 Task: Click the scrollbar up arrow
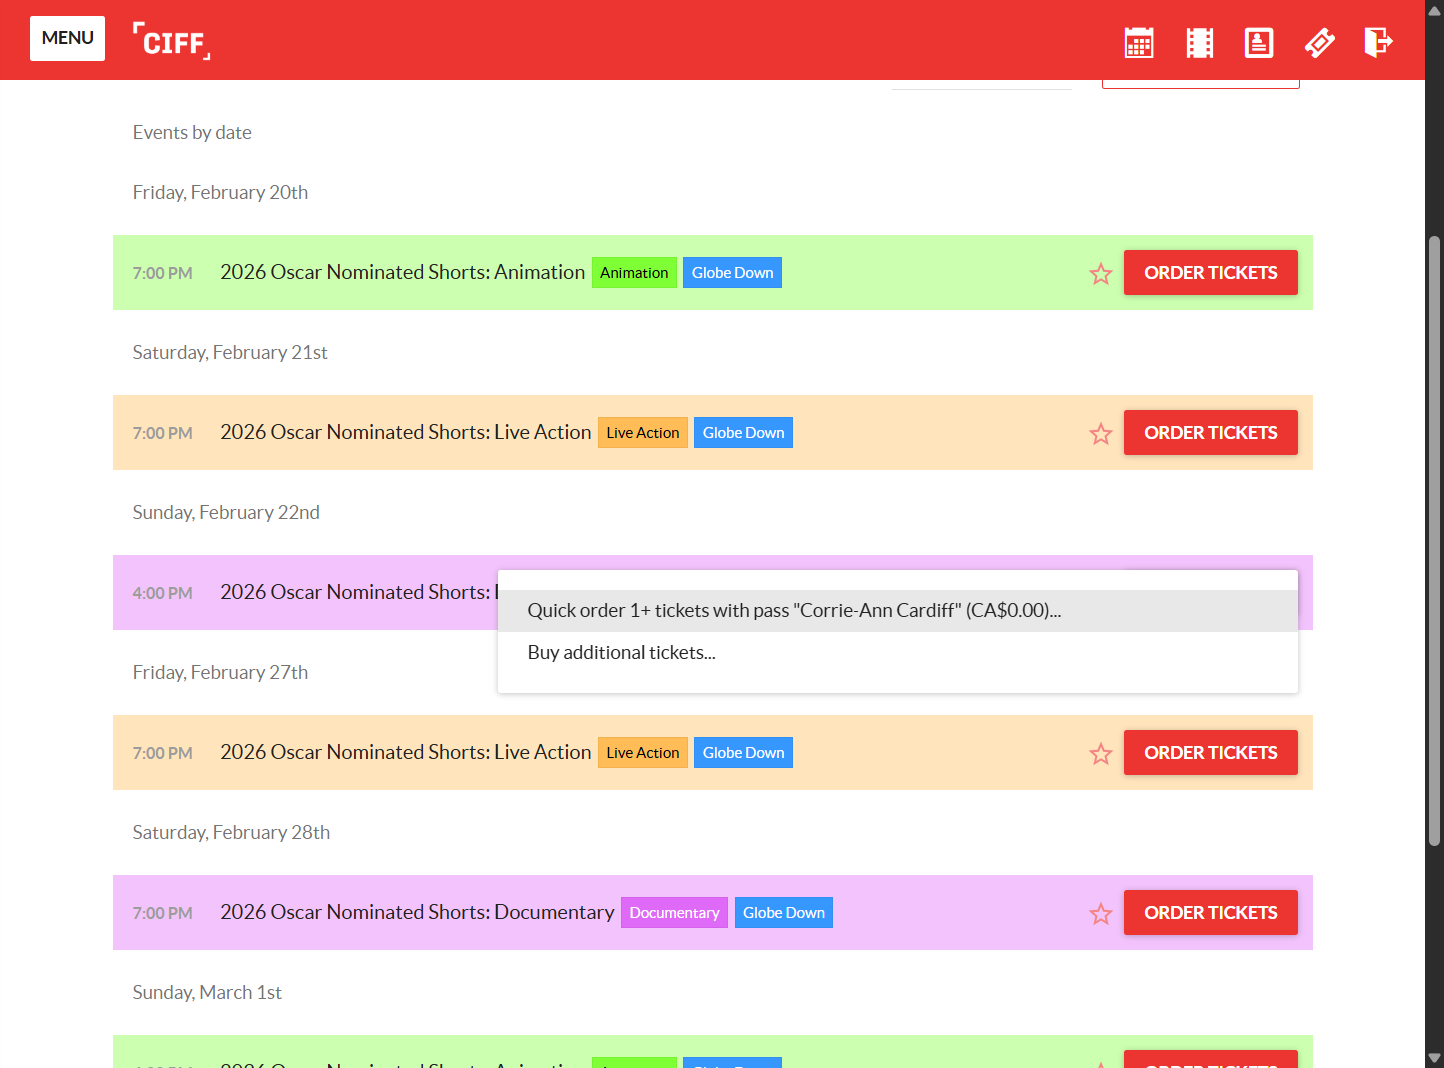[x=1435, y=9]
